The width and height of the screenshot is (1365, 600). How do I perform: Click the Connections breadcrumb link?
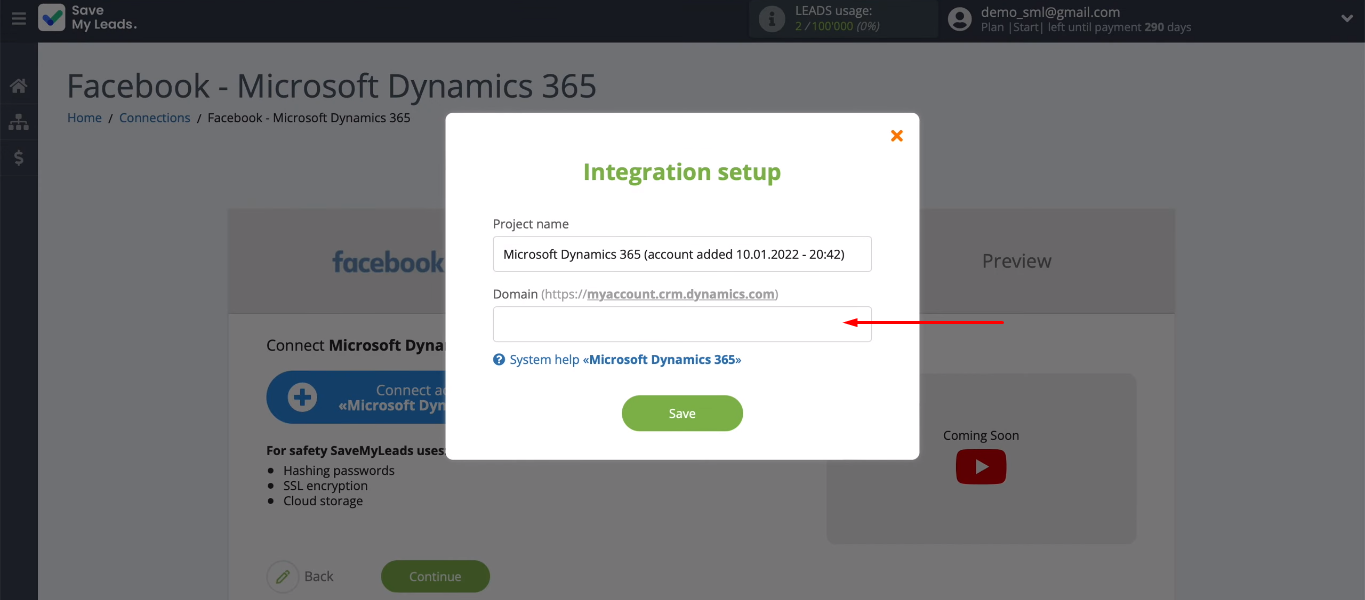pyautogui.click(x=154, y=118)
